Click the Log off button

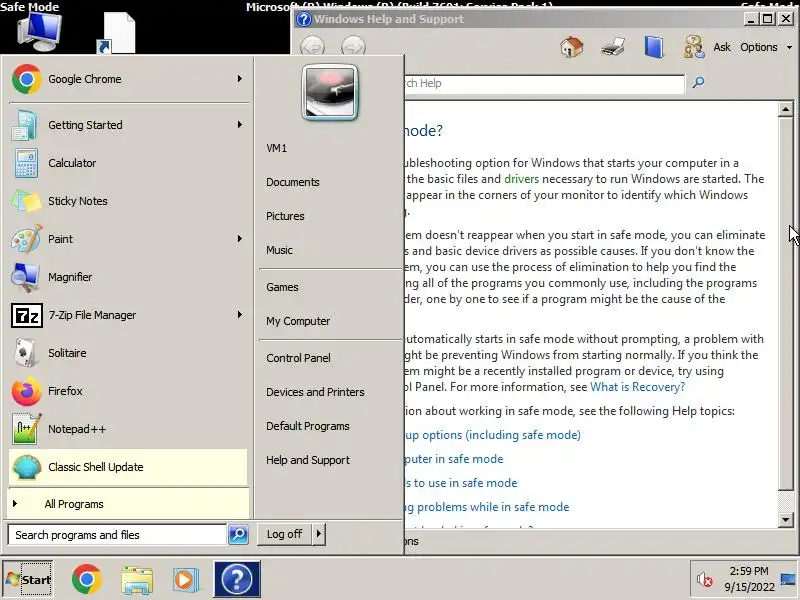285,534
